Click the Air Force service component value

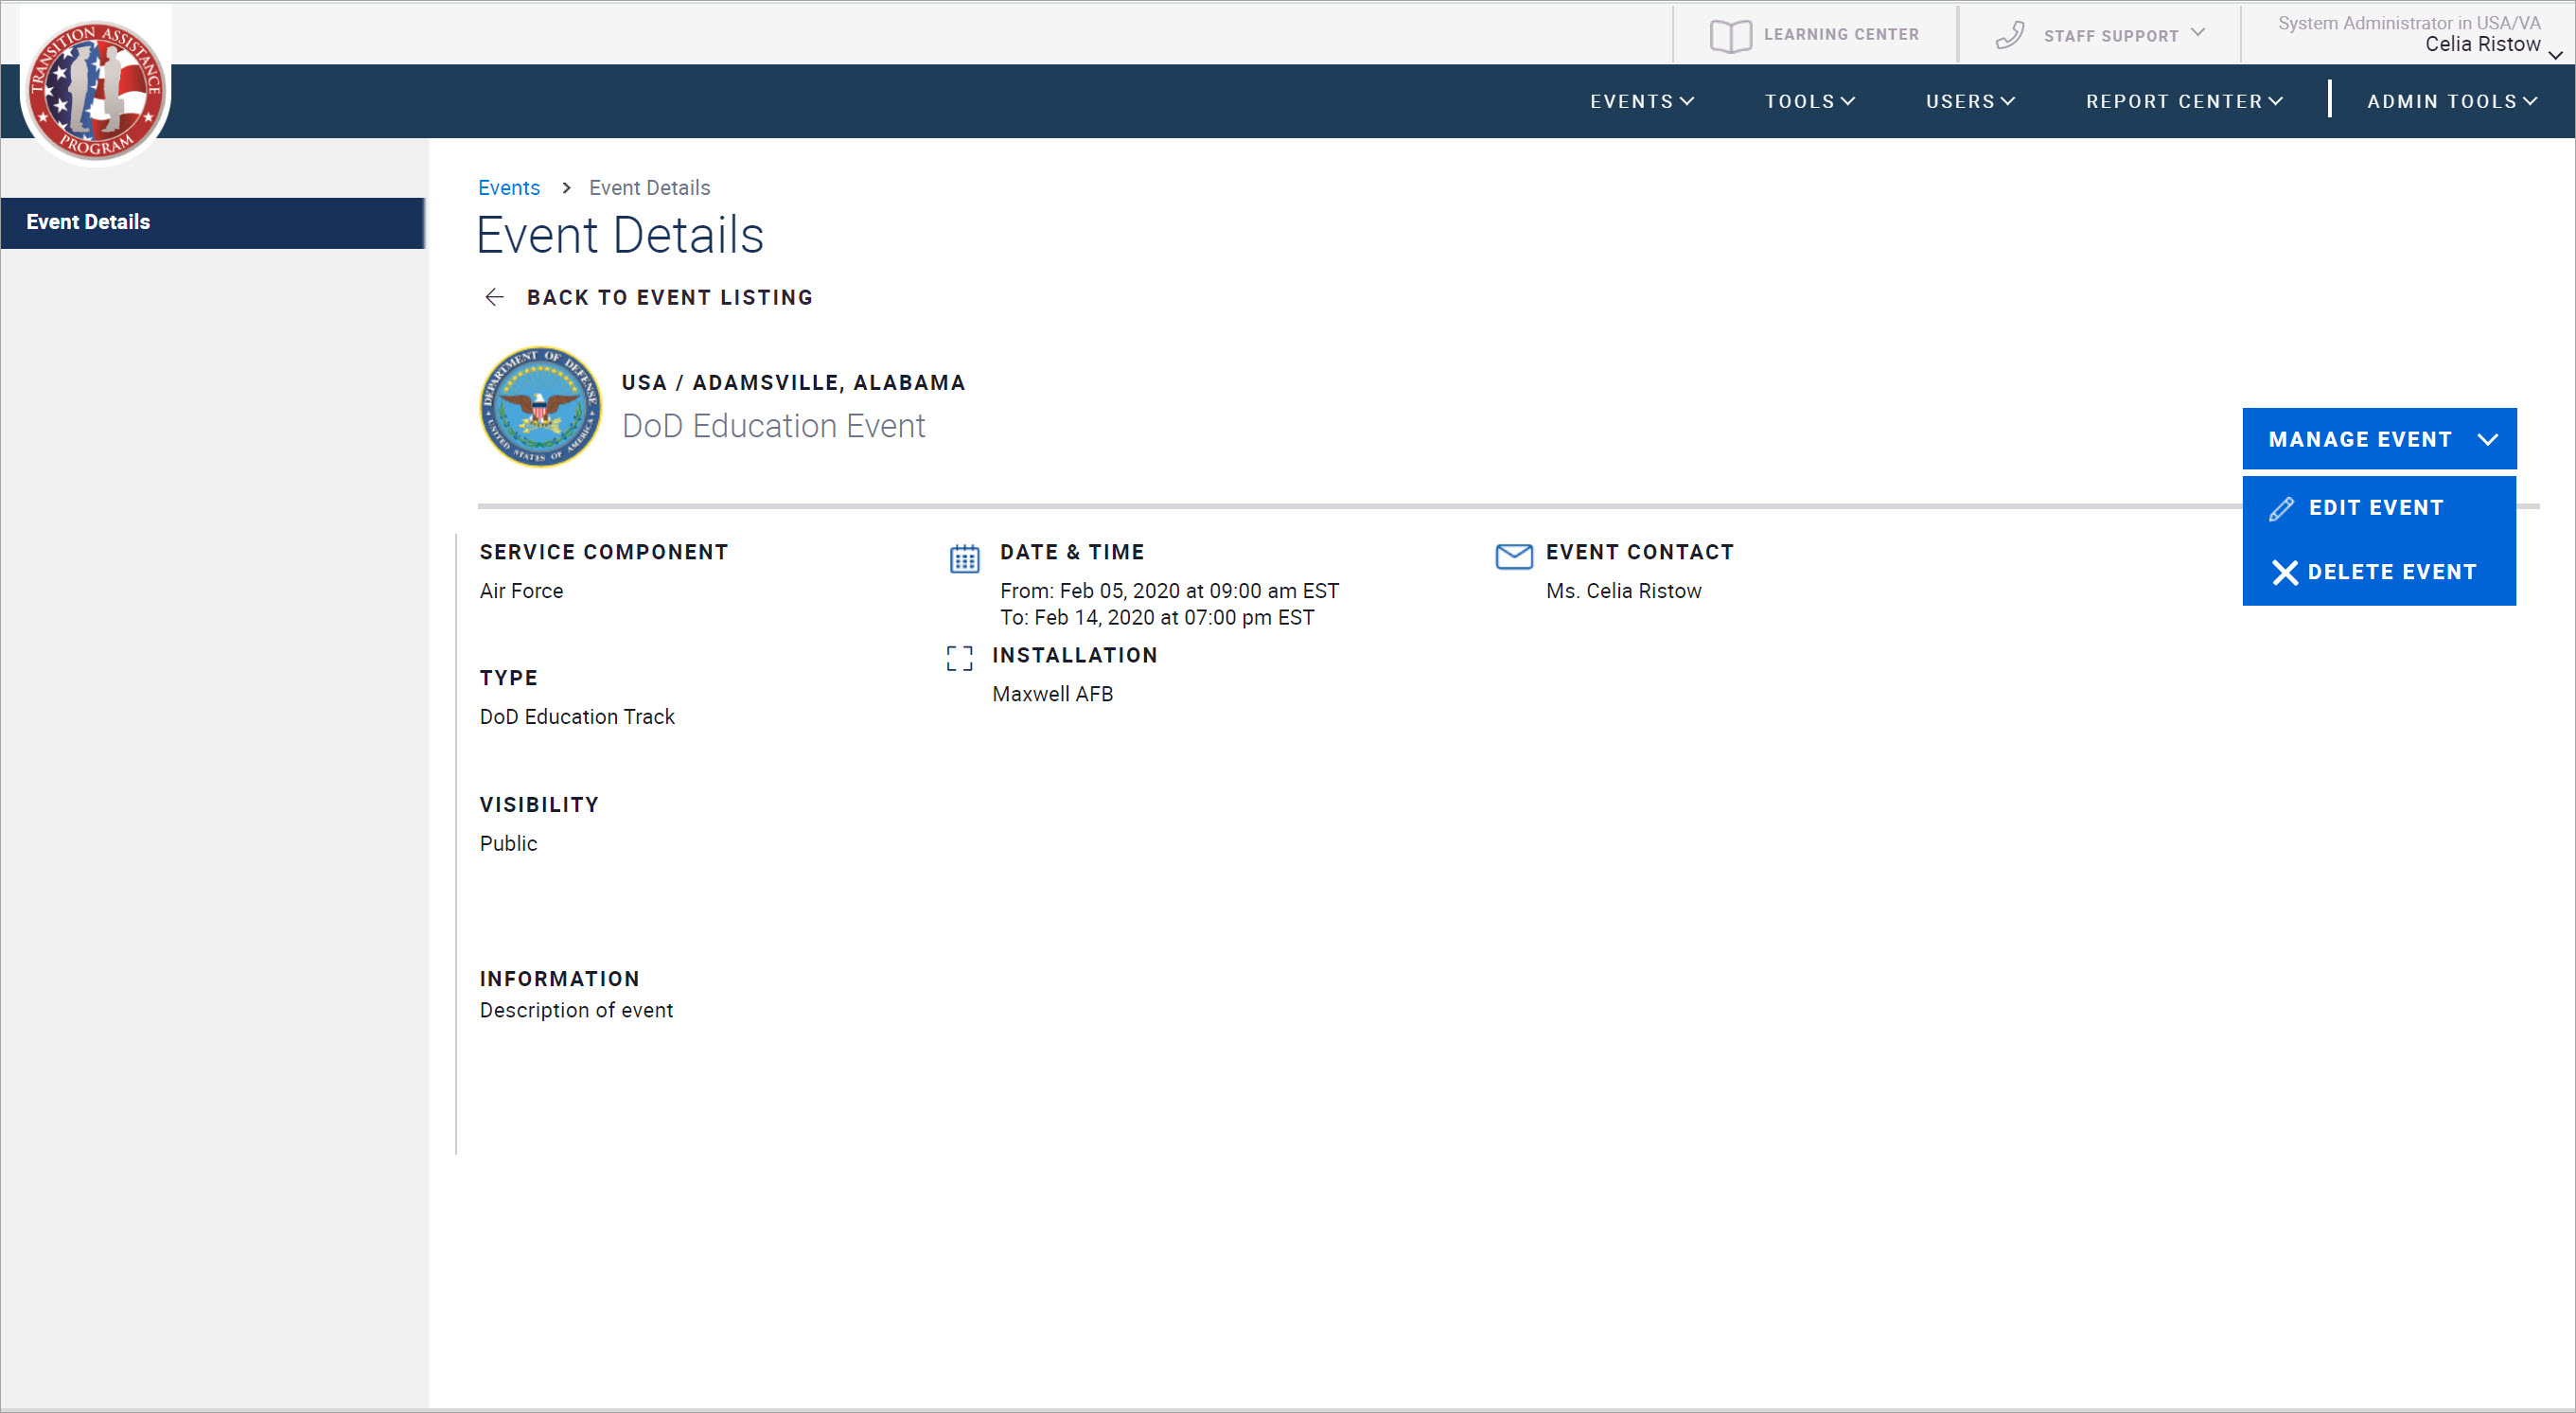coord(521,591)
